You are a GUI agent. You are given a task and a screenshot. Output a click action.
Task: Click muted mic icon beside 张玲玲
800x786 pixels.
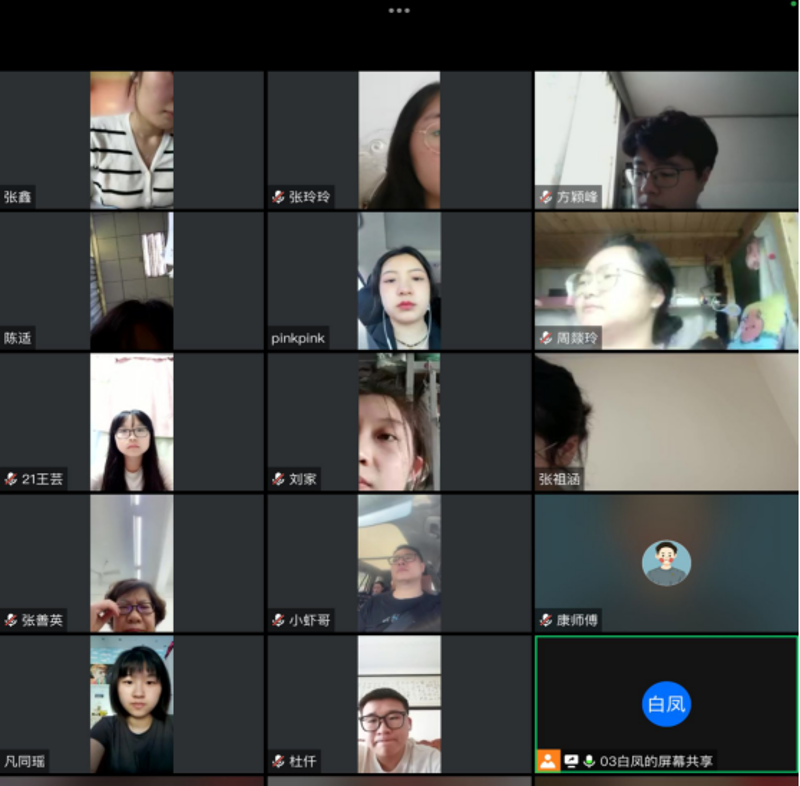278,198
